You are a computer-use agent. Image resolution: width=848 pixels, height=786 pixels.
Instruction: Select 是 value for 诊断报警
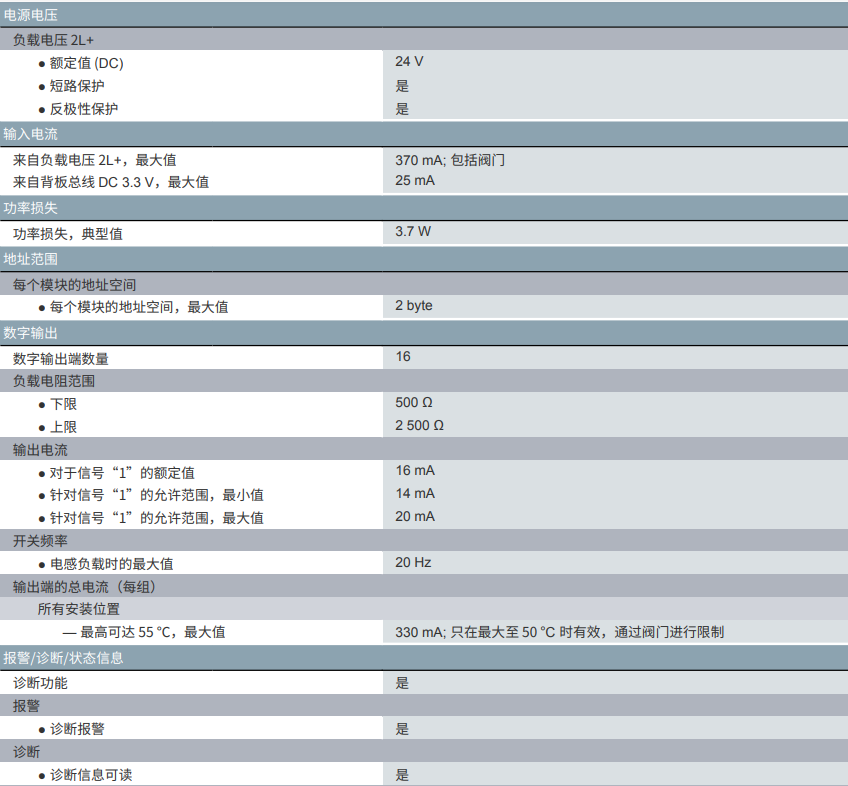tap(402, 729)
